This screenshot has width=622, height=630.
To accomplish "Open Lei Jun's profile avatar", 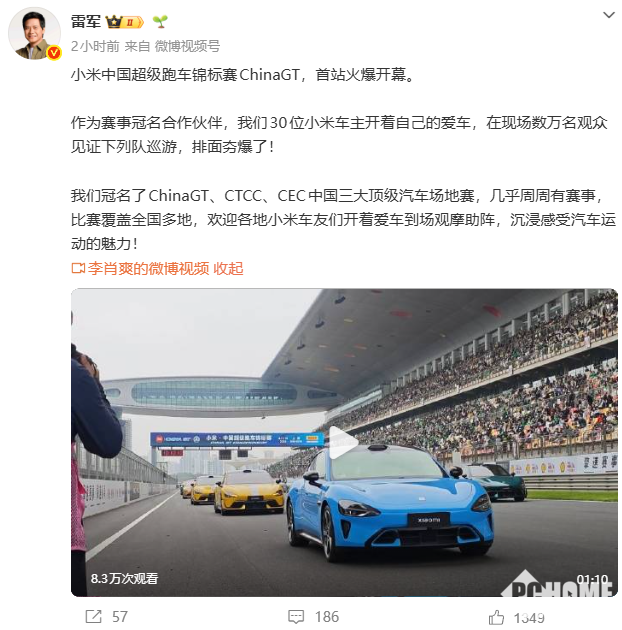I will [x=35, y=34].
